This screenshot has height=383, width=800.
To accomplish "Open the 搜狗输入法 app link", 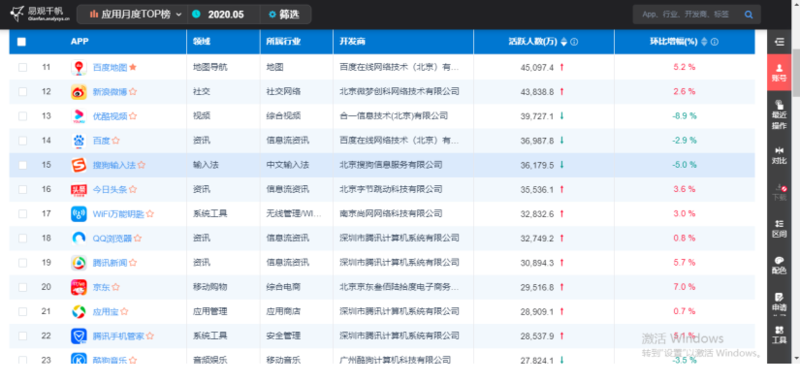I will coord(114,165).
